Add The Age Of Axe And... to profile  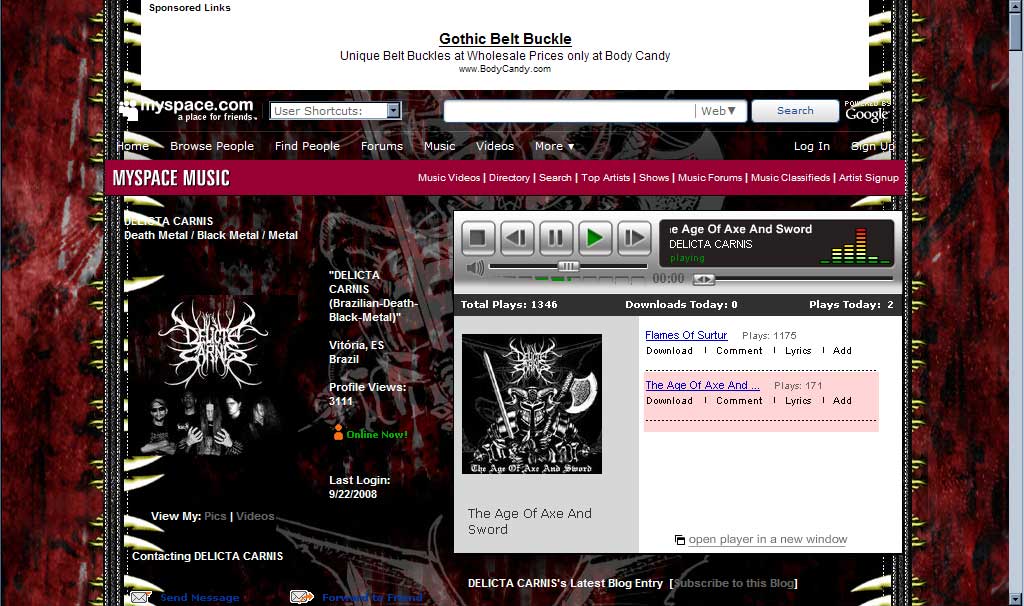click(x=842, y=401)
